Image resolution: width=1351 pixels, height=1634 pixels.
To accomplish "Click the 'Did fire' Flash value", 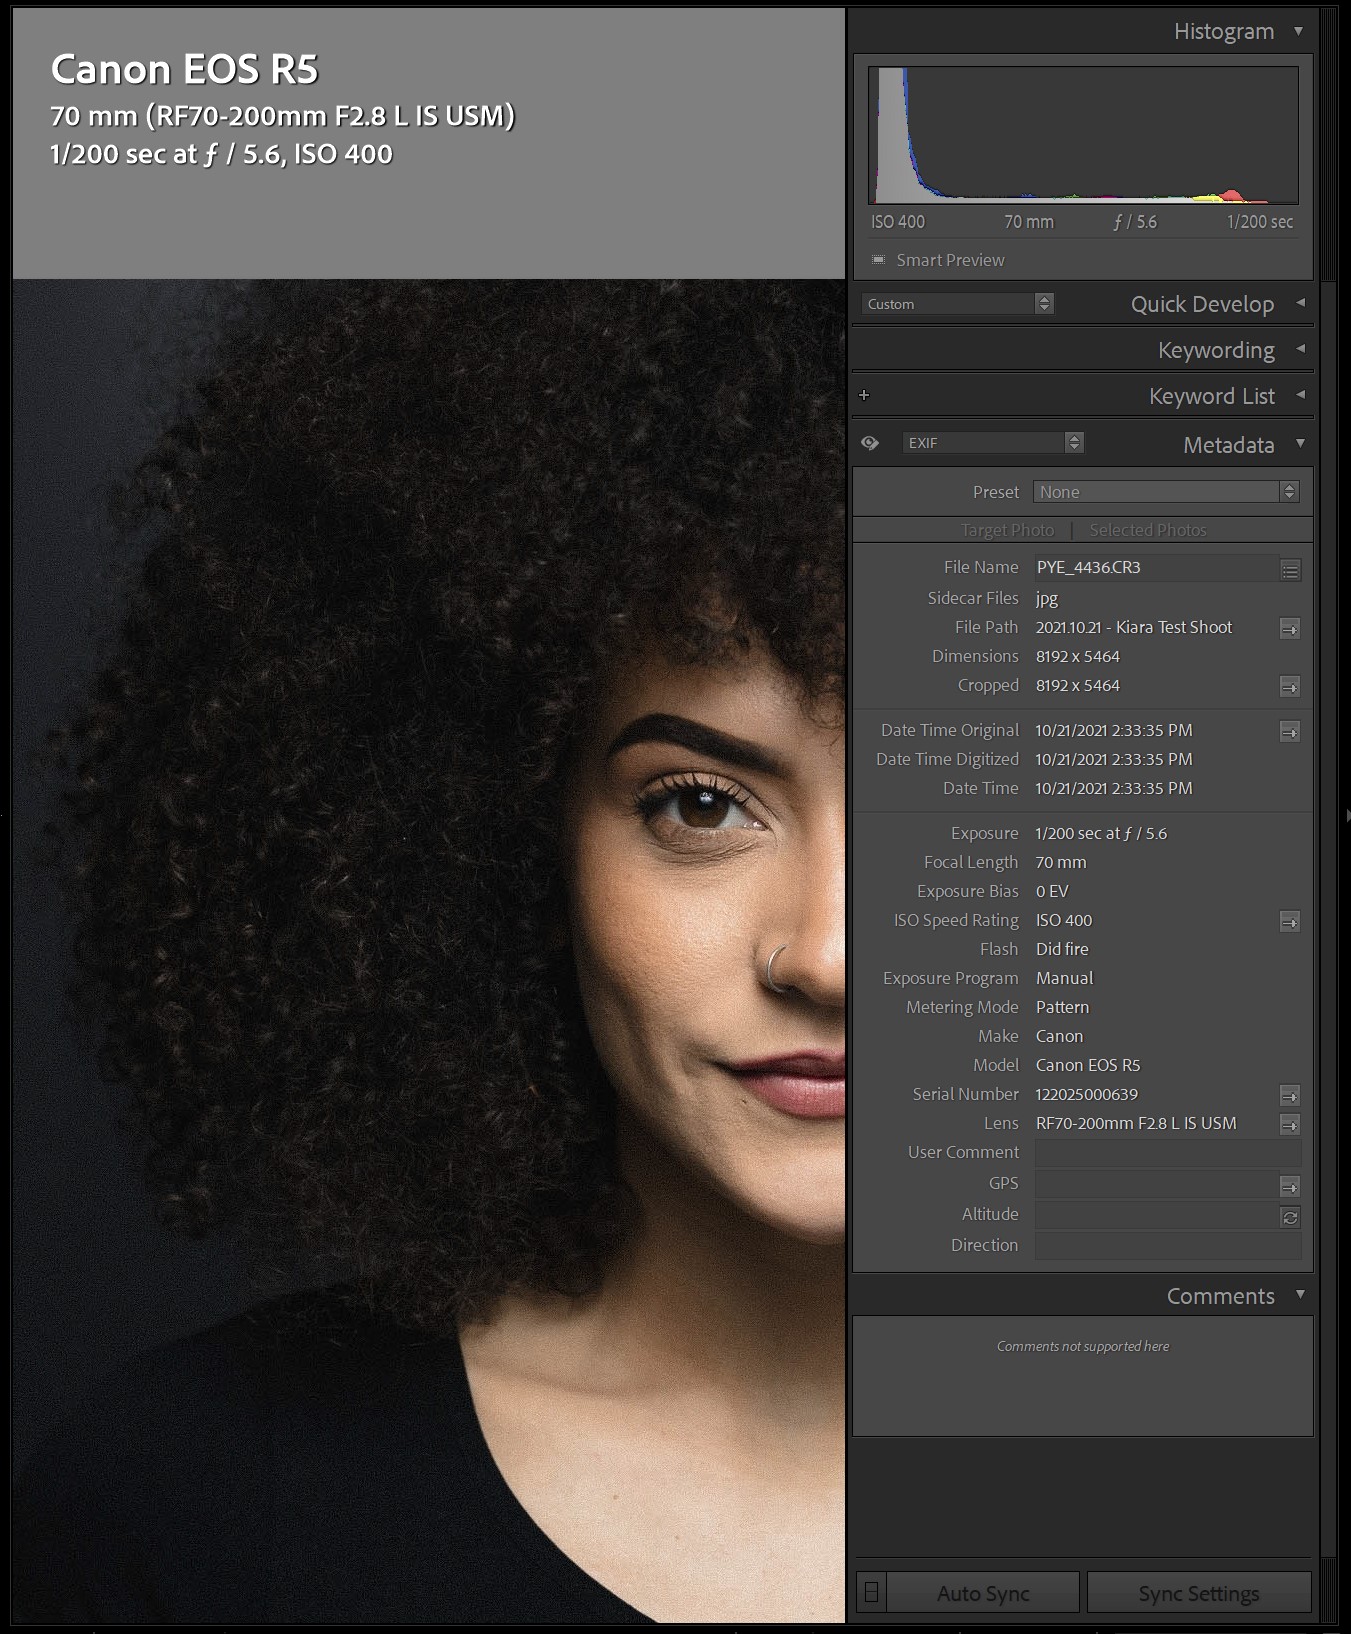I will click(x=1062, y=949).
